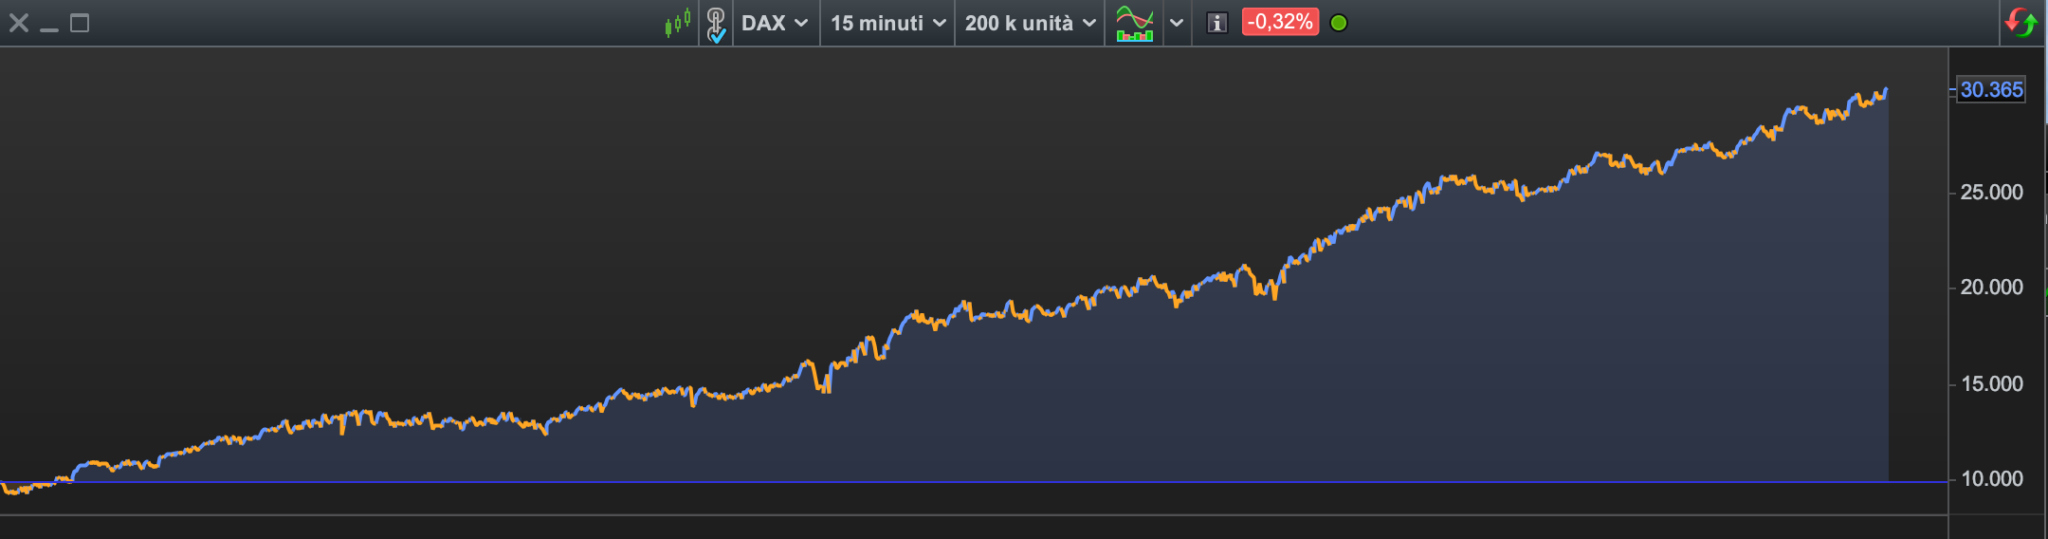Click the 10.000 price axis label
2048x539 pixels.
(1991, 479)
